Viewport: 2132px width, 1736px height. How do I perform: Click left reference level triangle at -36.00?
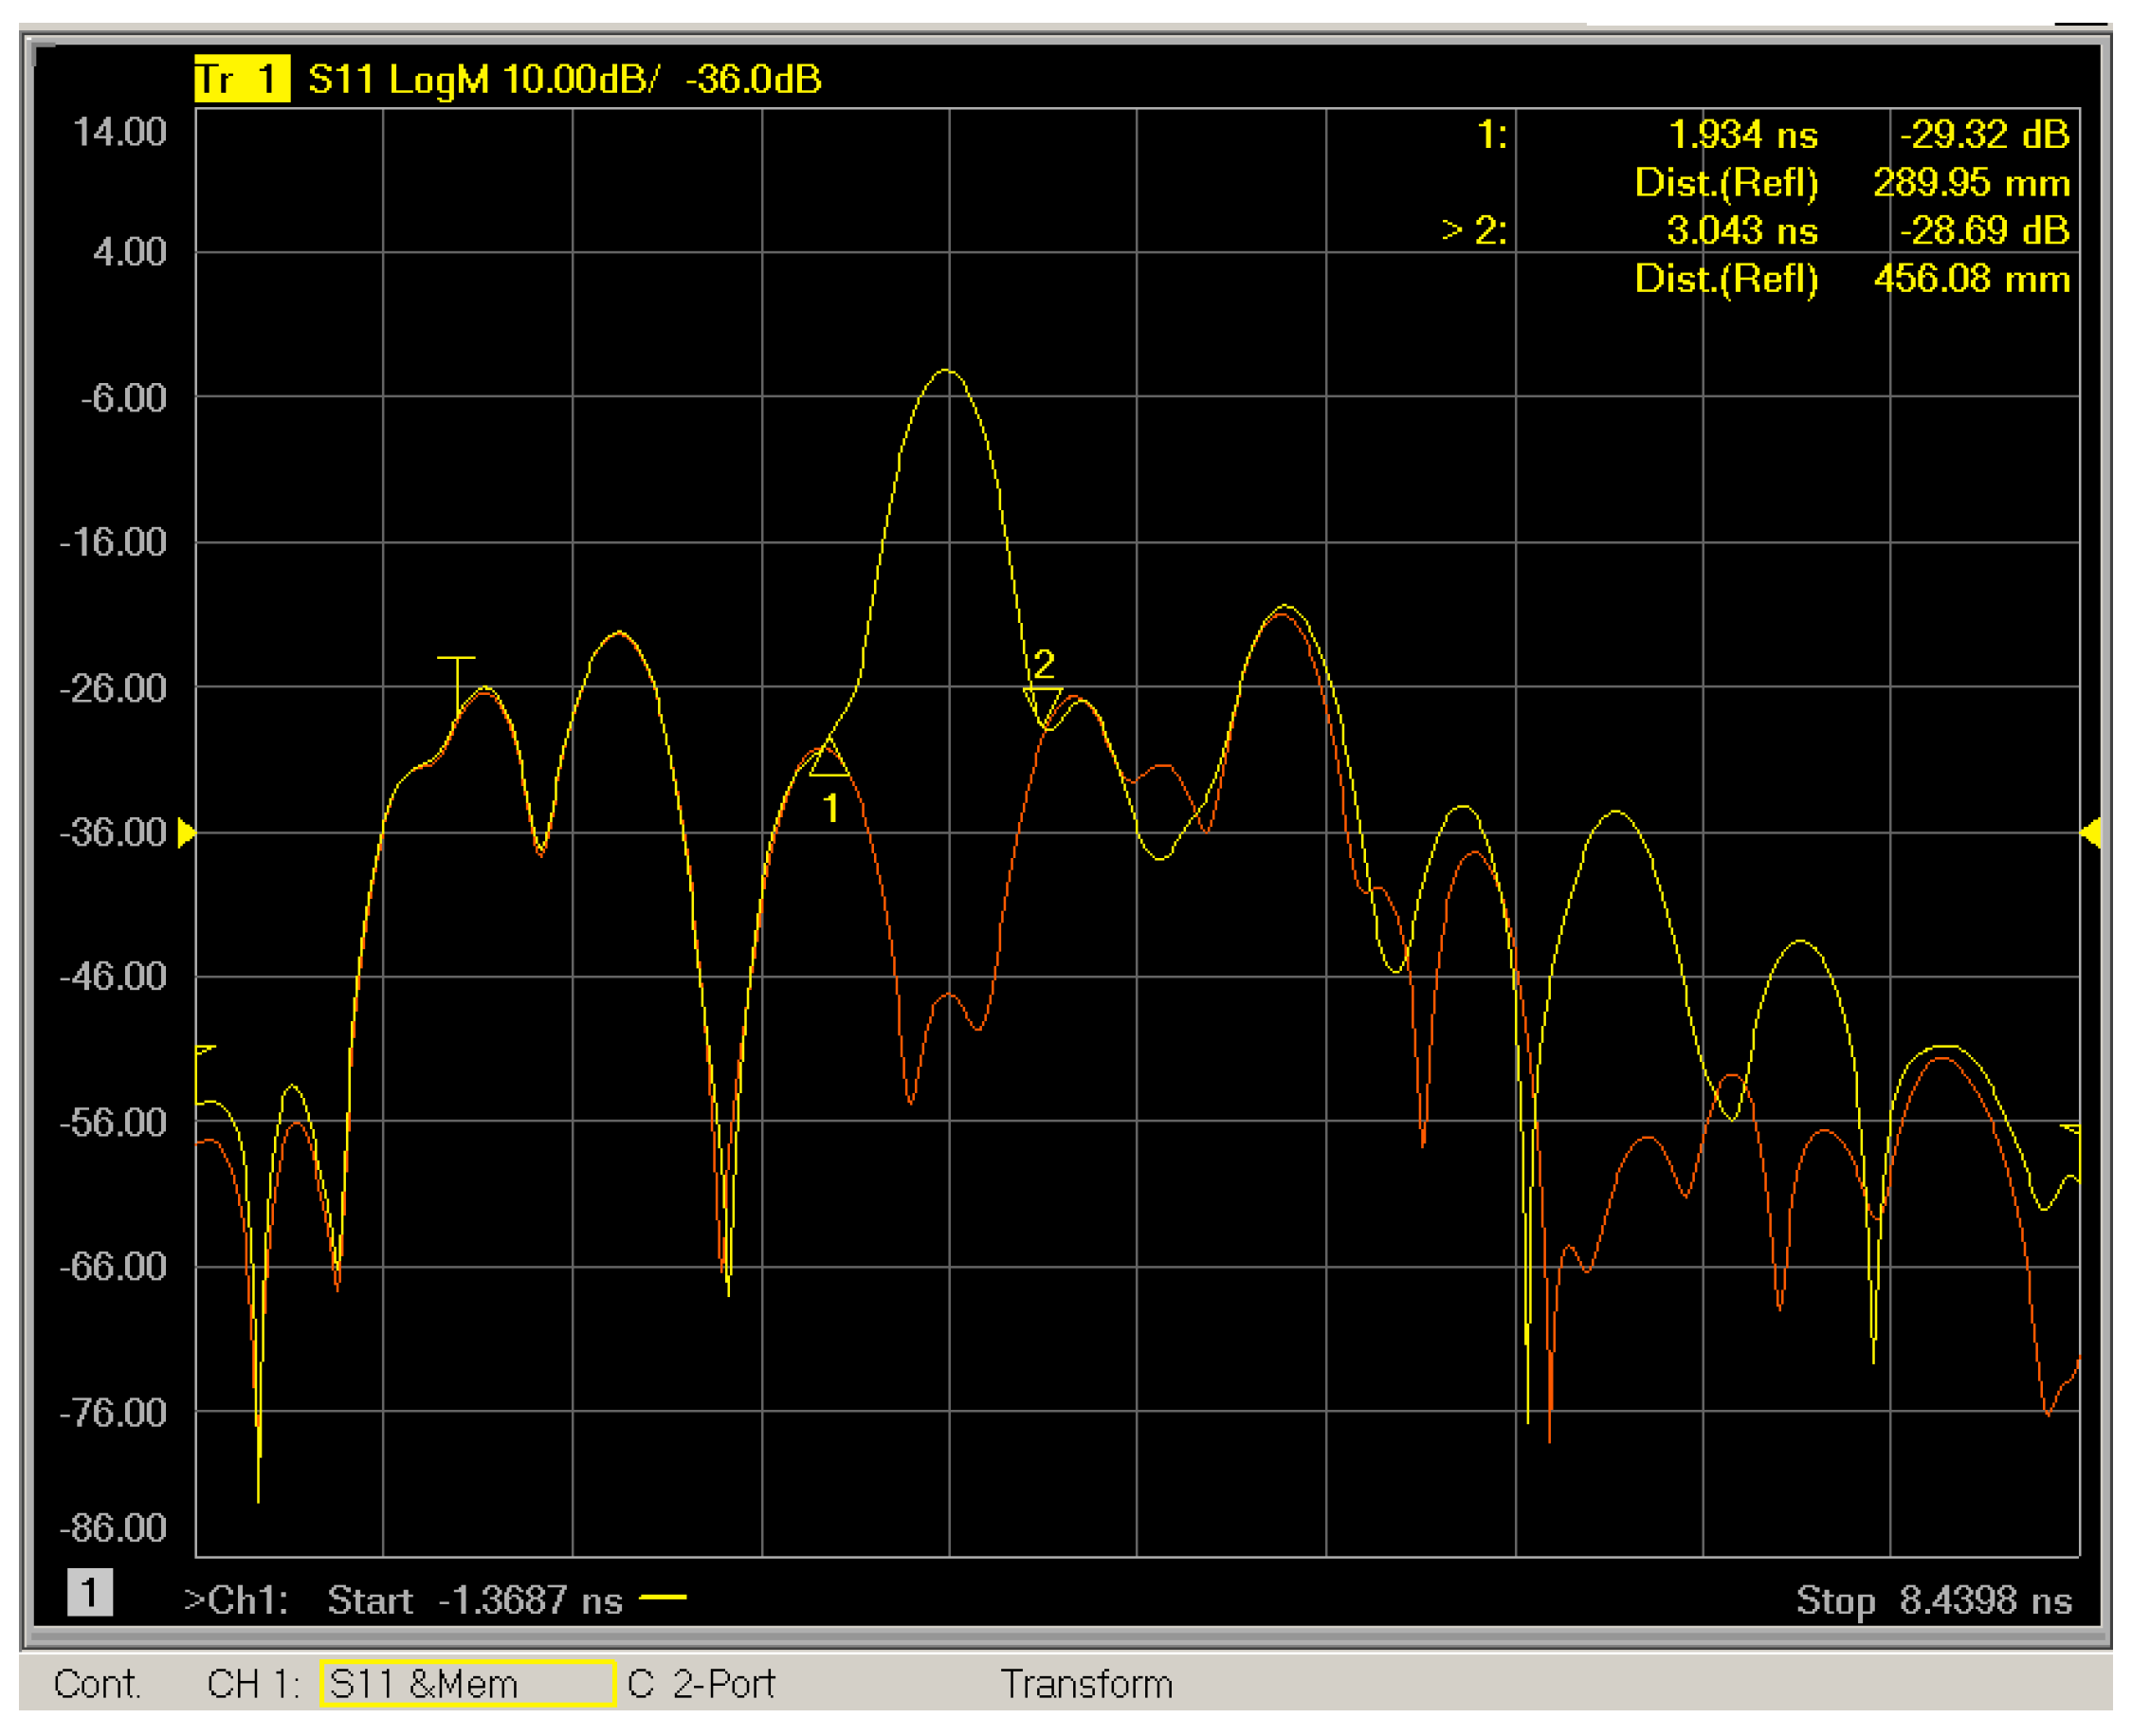[186, 832]
